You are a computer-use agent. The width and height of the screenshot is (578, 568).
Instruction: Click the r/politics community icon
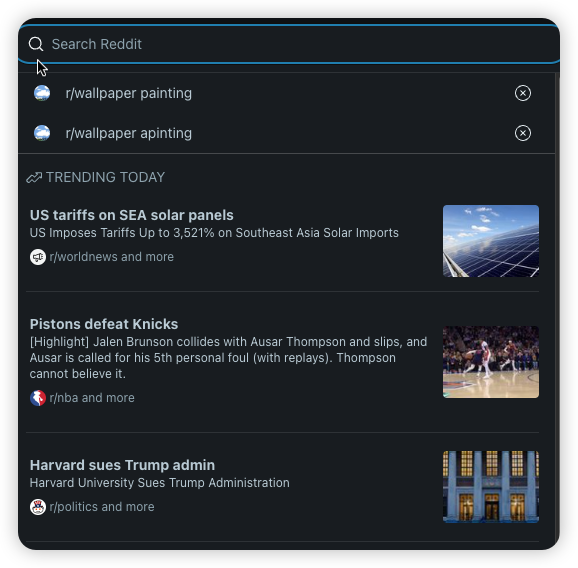pyautogui.click(x=38, y=507)
